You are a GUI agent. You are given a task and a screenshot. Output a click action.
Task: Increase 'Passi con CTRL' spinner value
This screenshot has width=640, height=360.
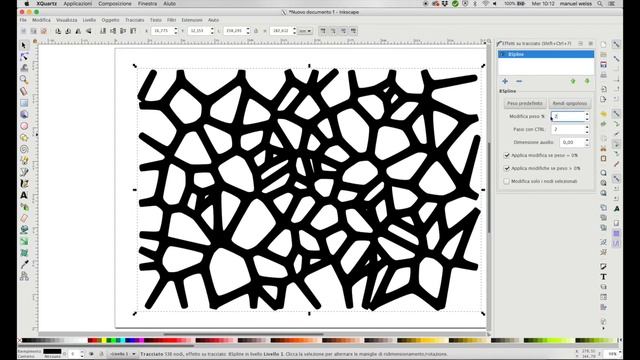(x=587, y=127)
